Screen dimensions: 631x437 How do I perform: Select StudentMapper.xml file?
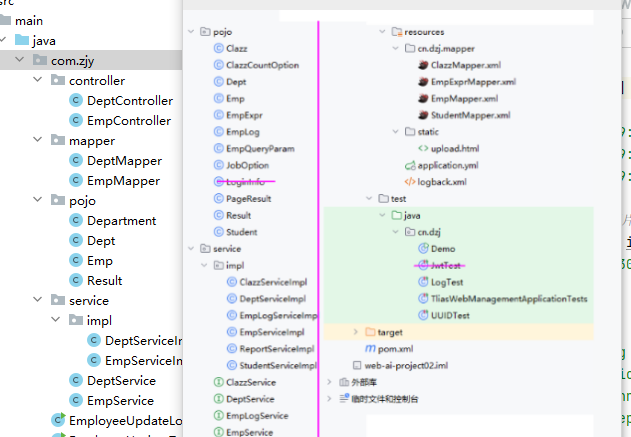473,115
